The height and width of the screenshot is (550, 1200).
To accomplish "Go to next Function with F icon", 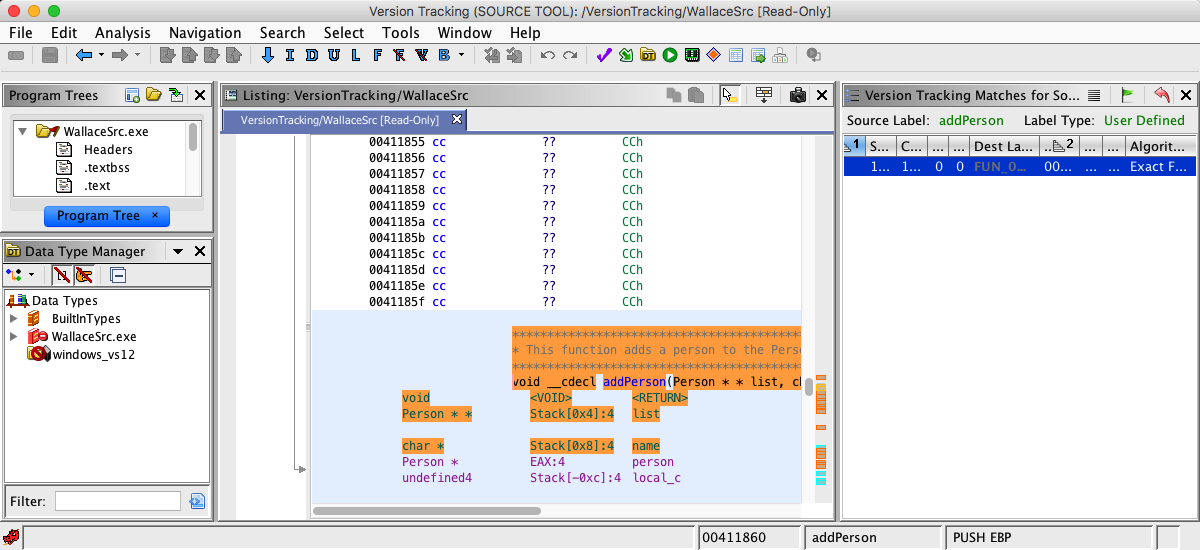I will 377,55.
